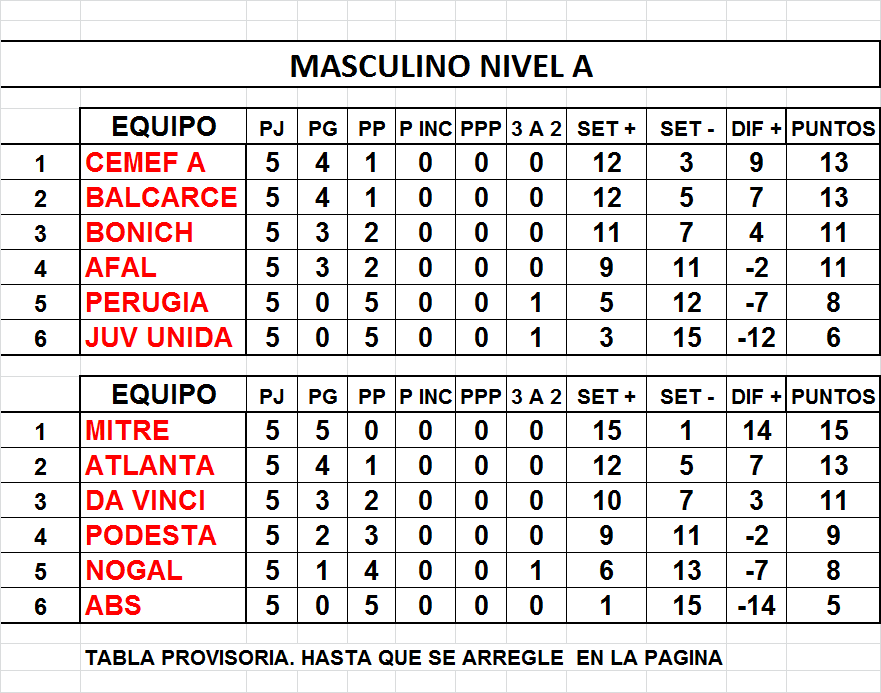Select the ABS team cell
The width and height of the screenshot is (881, 693).
click(163, 605)
